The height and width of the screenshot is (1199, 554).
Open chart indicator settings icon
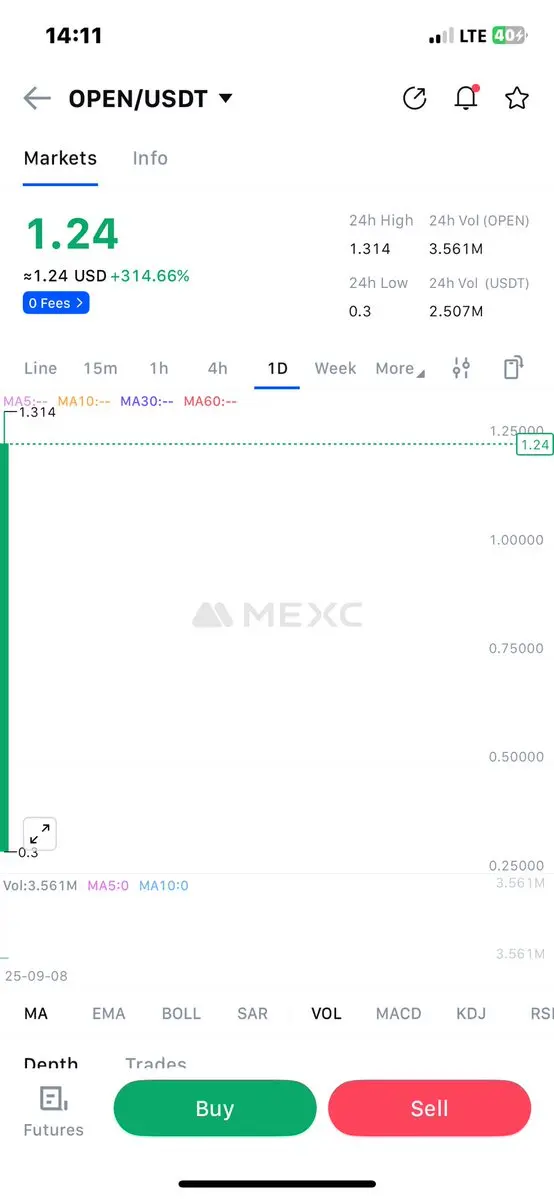[x=461, y=368]
